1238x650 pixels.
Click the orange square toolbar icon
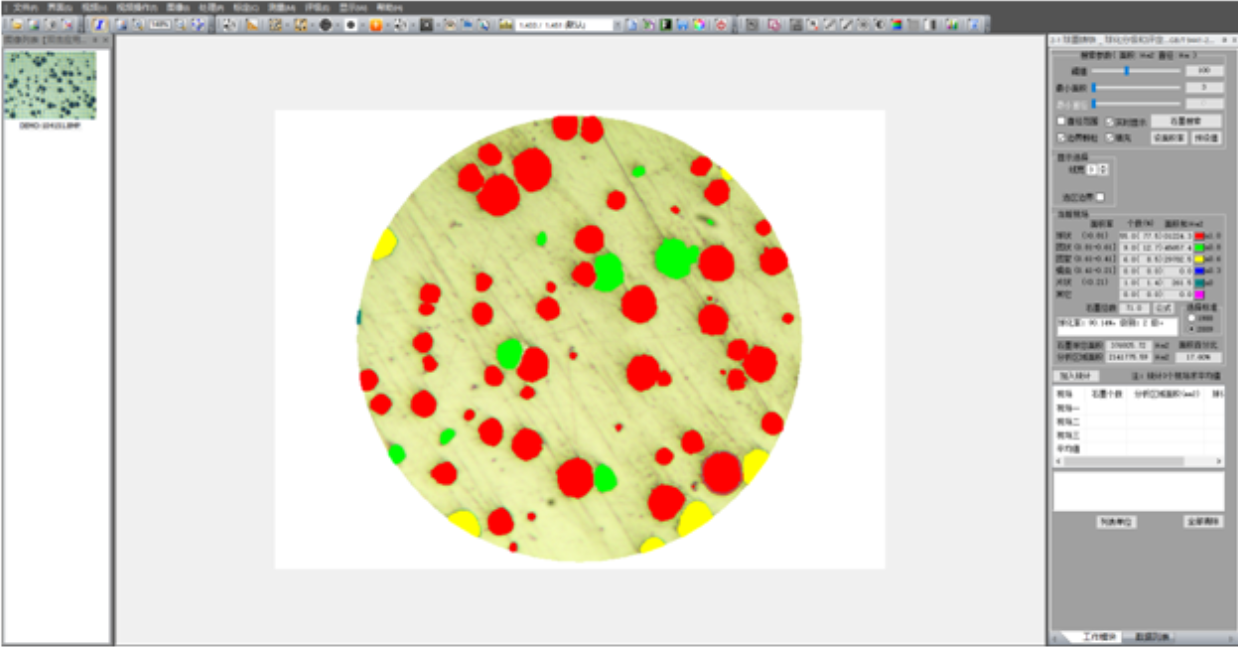click(x=376, y=24)
